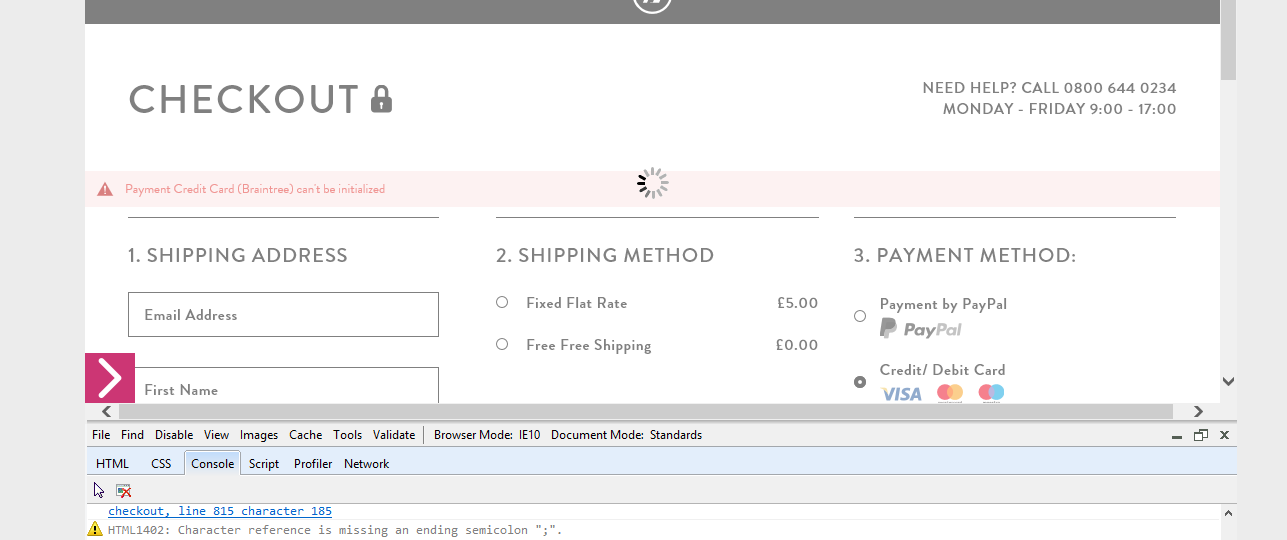This screenshot has width=1287, height=540.
Task: Click the Email Address field
Action: click(x=283, y=314)
